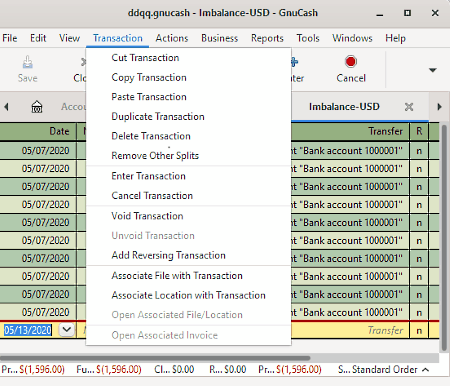Click the Date column header
The width and height of the screenshot is (450, 386).
(x=38, y=131)
